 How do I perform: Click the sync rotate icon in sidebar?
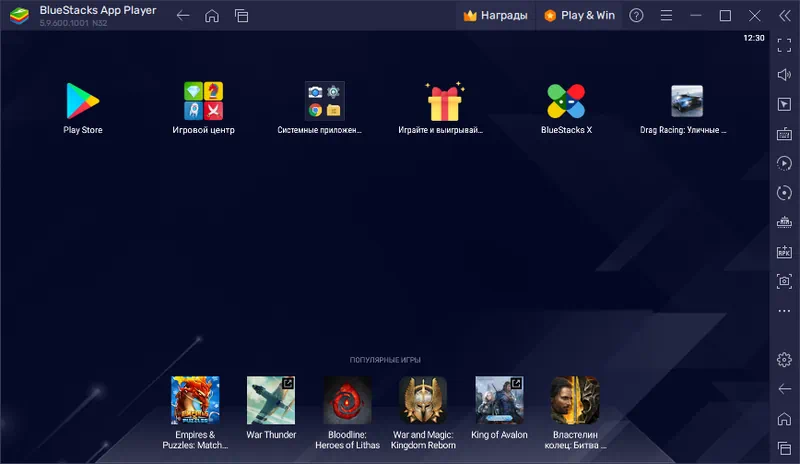[x=784, y=192]
